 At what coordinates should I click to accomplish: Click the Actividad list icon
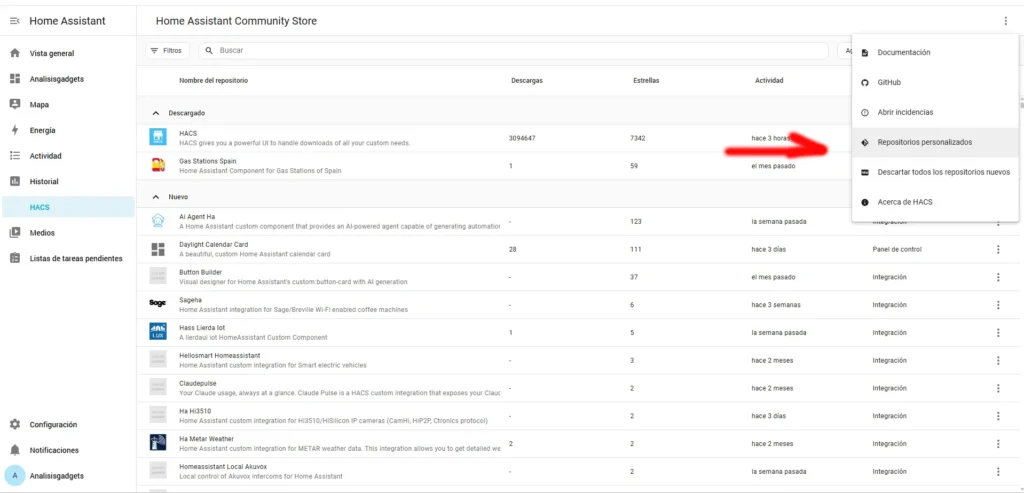15,156
